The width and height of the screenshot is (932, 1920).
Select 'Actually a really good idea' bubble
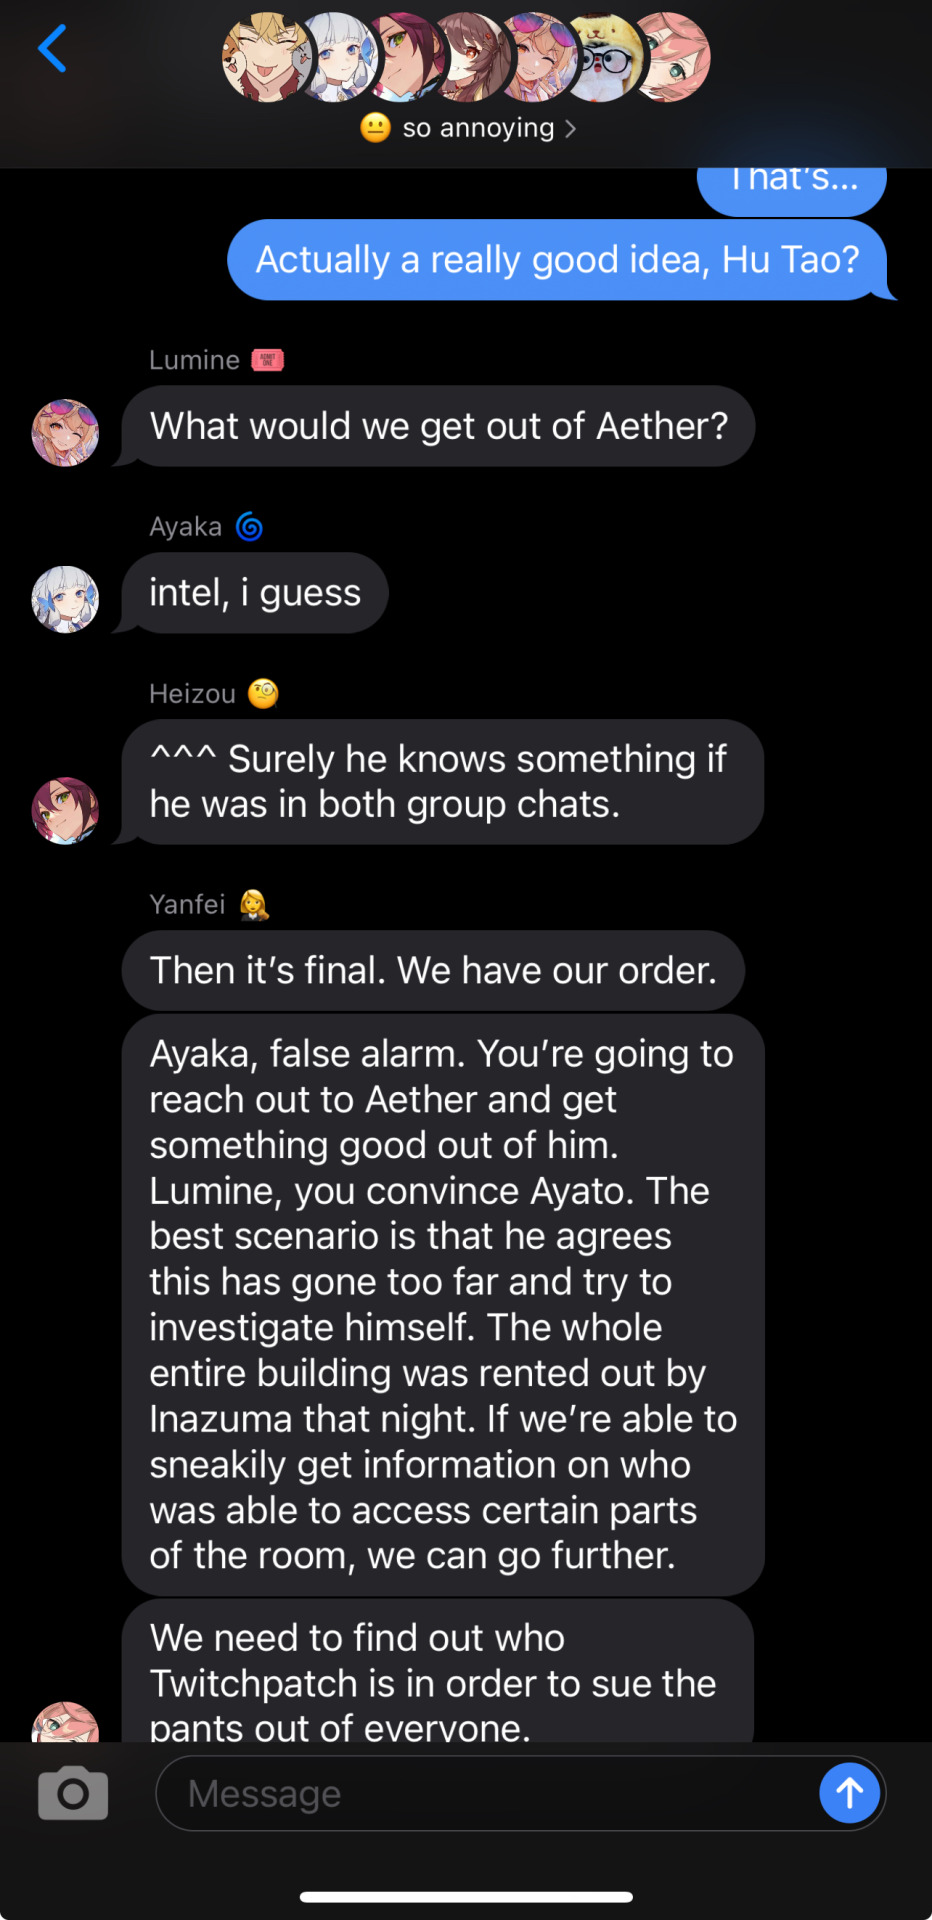coord(559,260)
